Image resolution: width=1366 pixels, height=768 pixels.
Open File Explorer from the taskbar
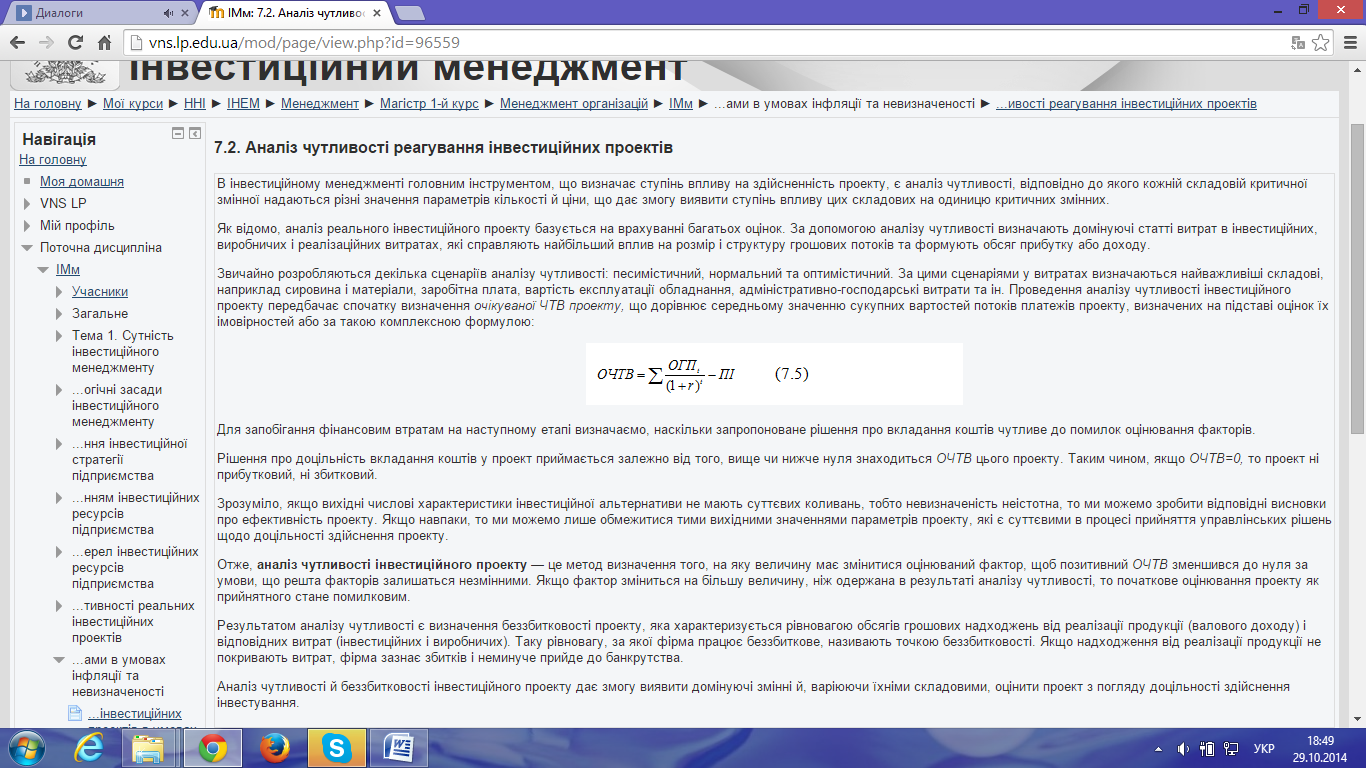click(x=148, y=747)
